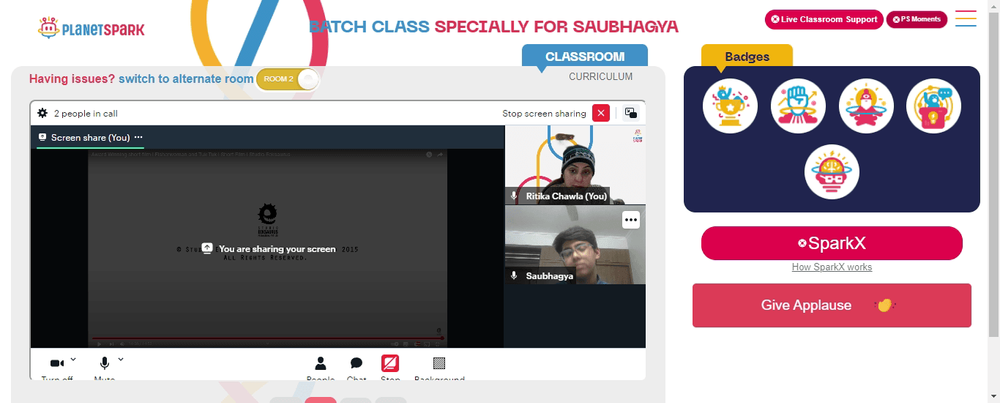The image size is (1000, 403).
Task: Expand the camera device options chevron
Action: tap(73, 358)
